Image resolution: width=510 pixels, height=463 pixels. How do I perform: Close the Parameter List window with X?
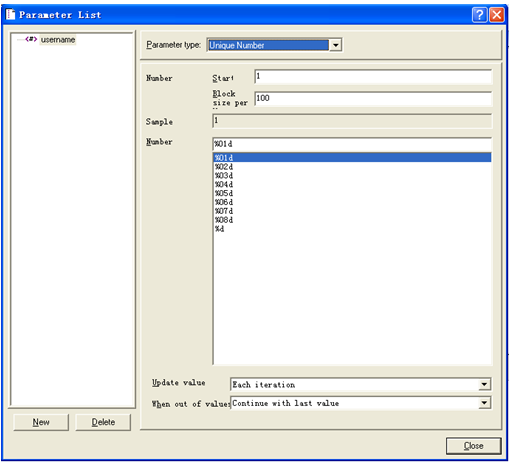tap(497, 15)
